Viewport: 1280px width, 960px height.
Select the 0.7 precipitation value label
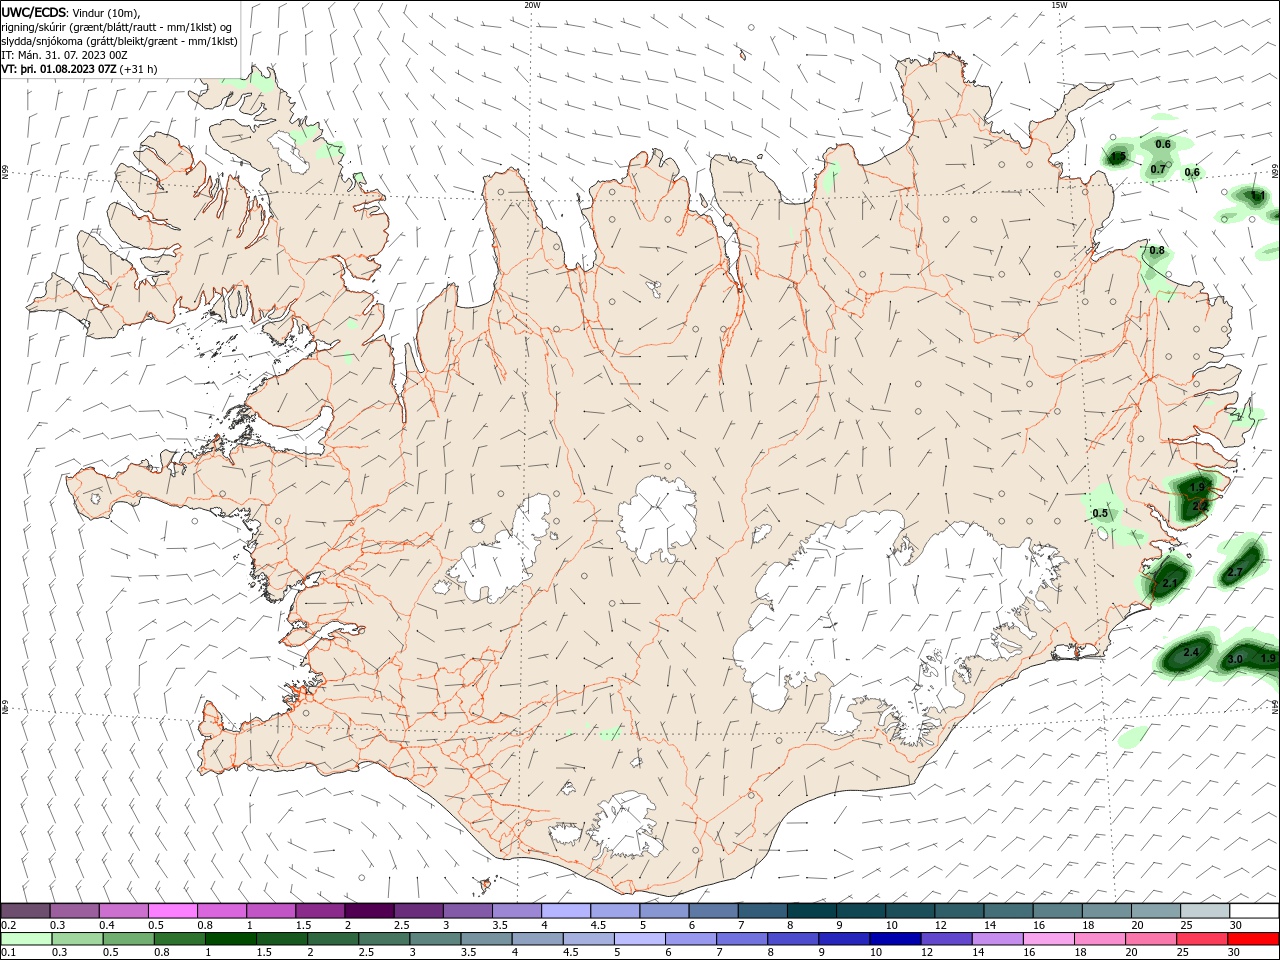pyautogui.click(x=1158, y=169)
